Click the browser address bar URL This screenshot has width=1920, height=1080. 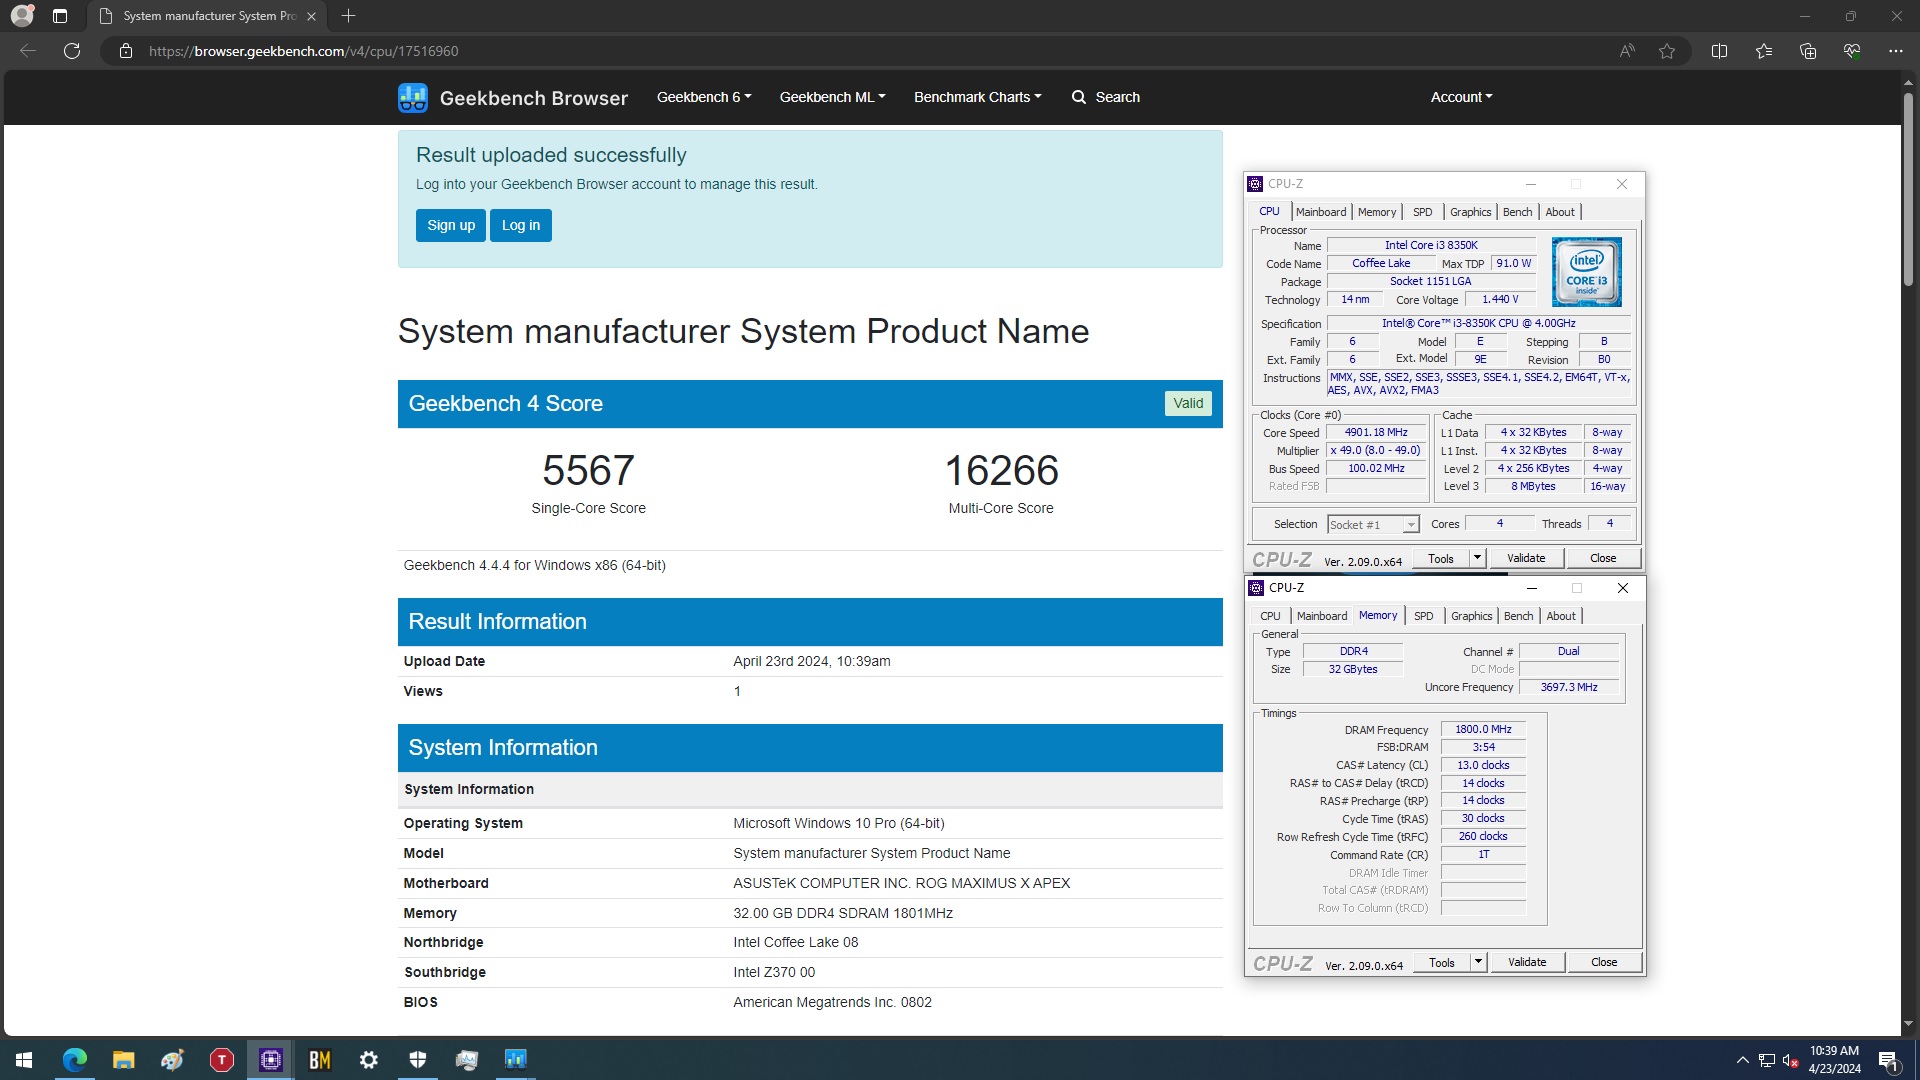pos(304,51)
